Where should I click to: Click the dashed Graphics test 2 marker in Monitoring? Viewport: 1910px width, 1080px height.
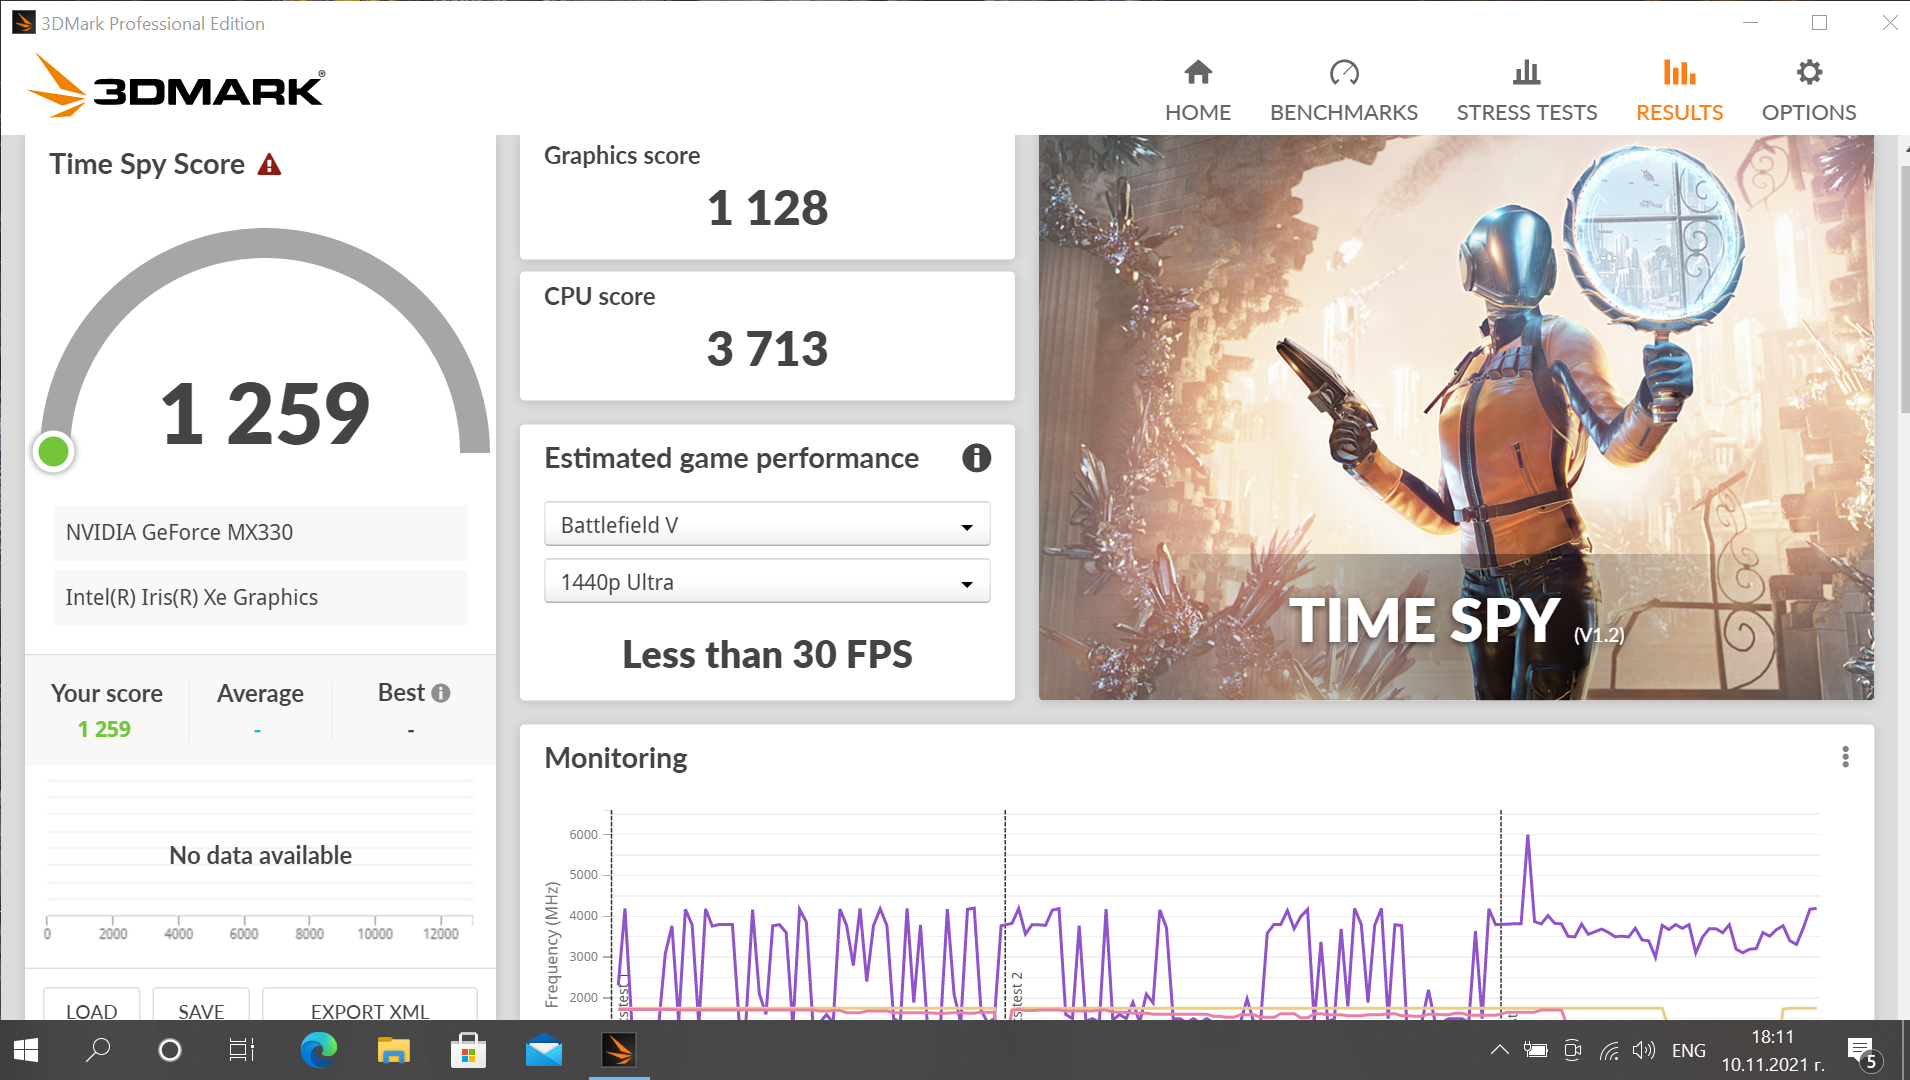[x=1005, y=915]
